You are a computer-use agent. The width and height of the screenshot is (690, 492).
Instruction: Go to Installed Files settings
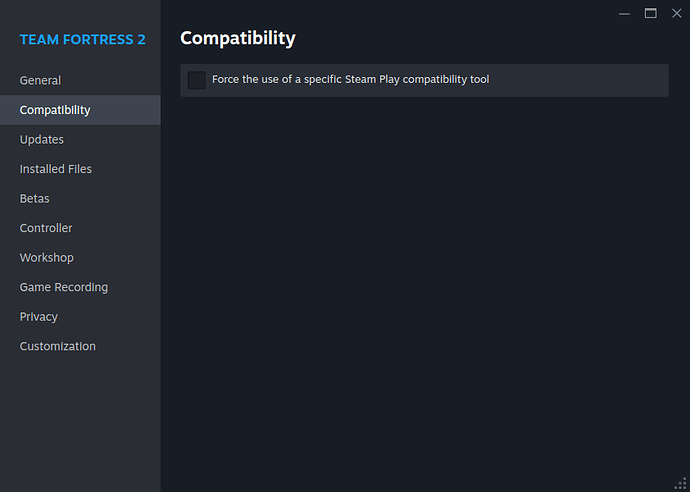pyautogui.click(x=56, y=169)
